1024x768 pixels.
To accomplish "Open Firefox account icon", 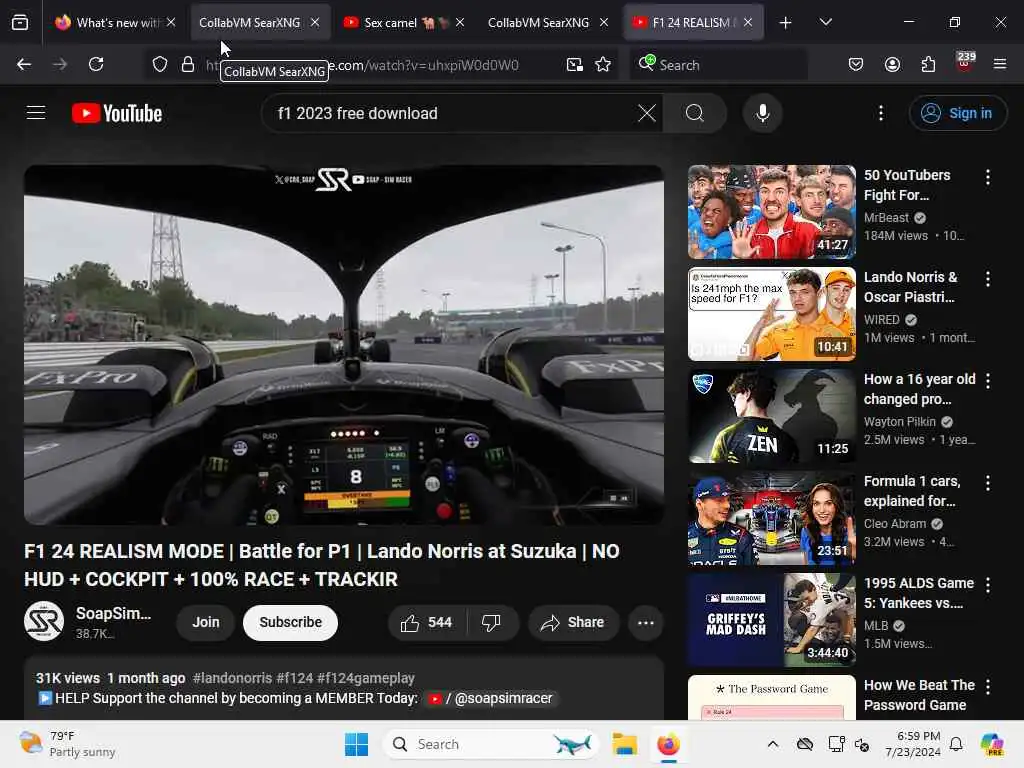I will click(x=892, y=64).
